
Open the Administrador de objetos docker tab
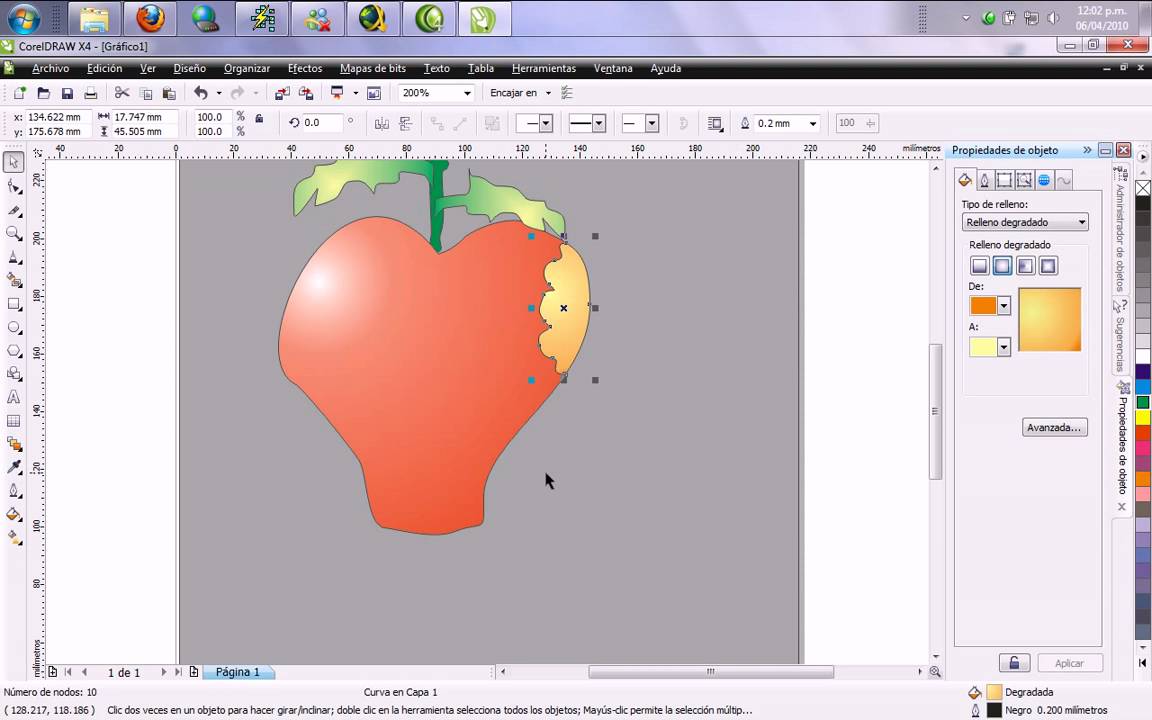point(1120,230)
